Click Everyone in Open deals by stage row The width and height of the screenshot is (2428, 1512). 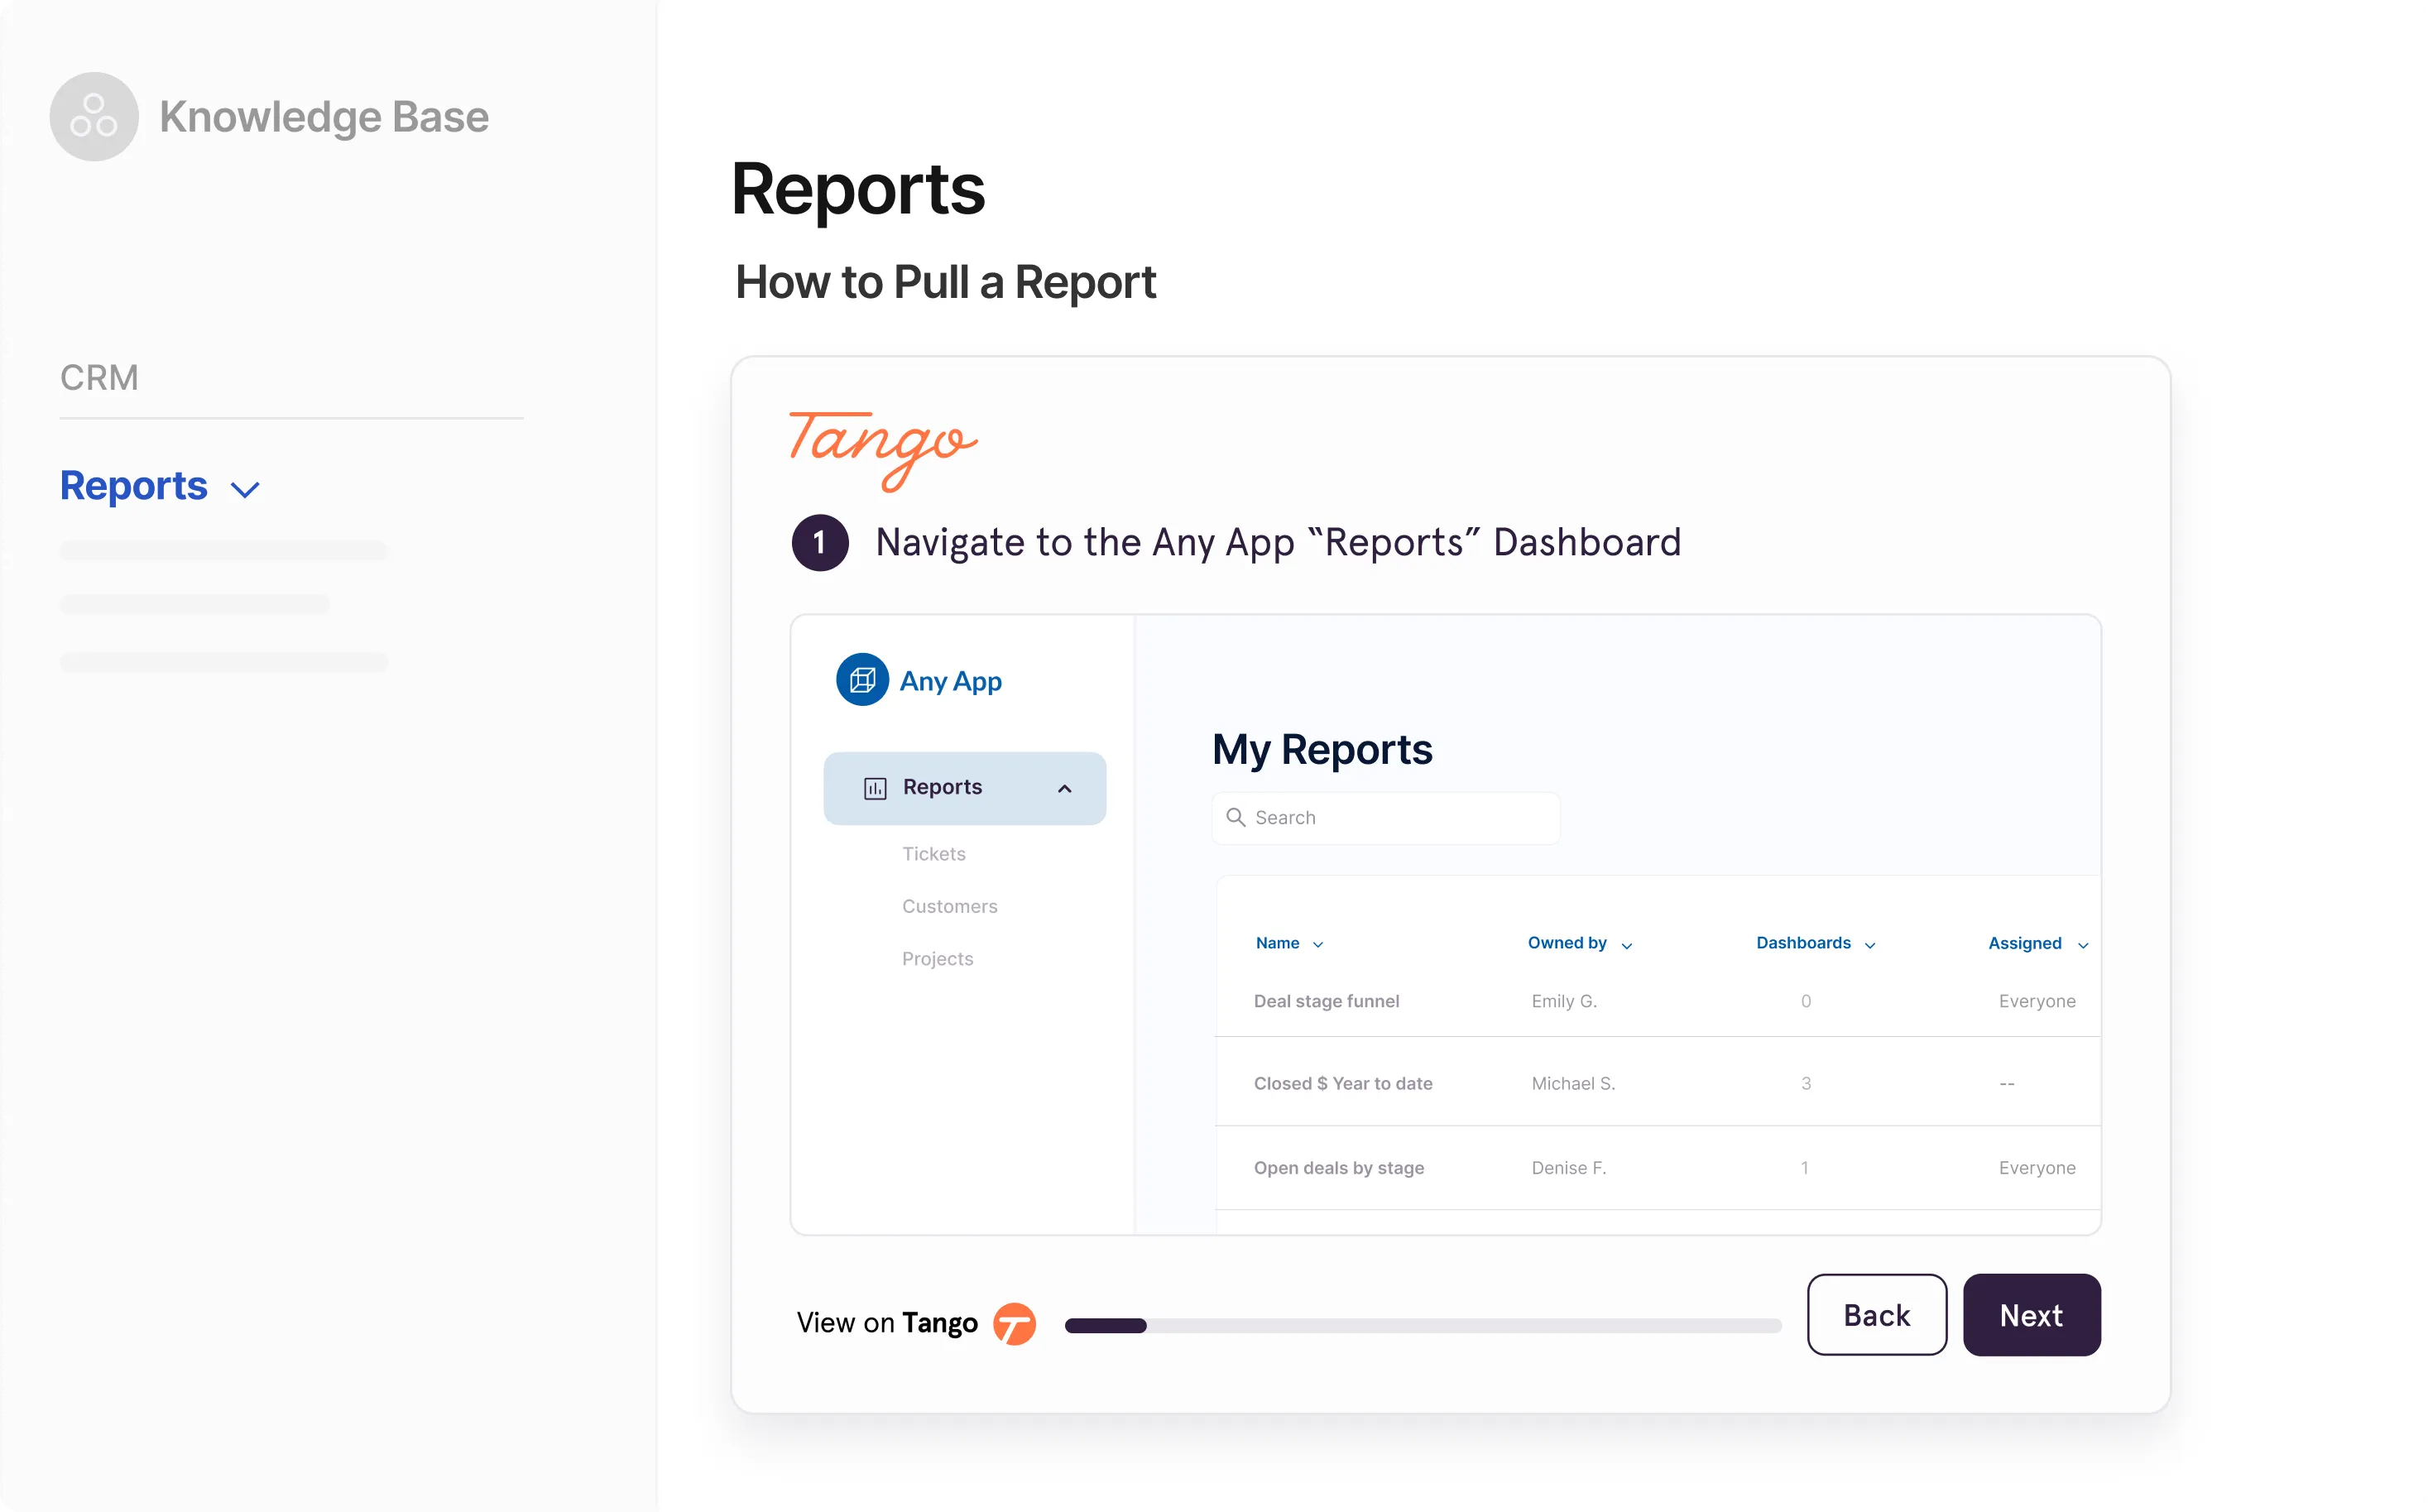click(2037, 1168)
